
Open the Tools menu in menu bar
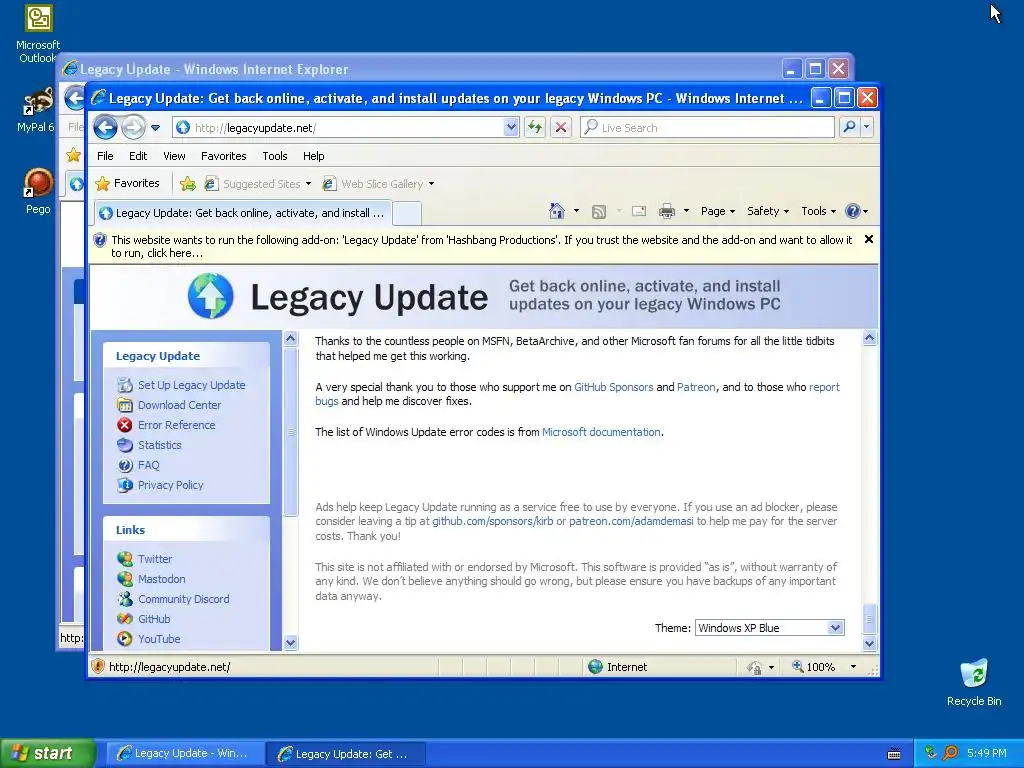(275, 156)
